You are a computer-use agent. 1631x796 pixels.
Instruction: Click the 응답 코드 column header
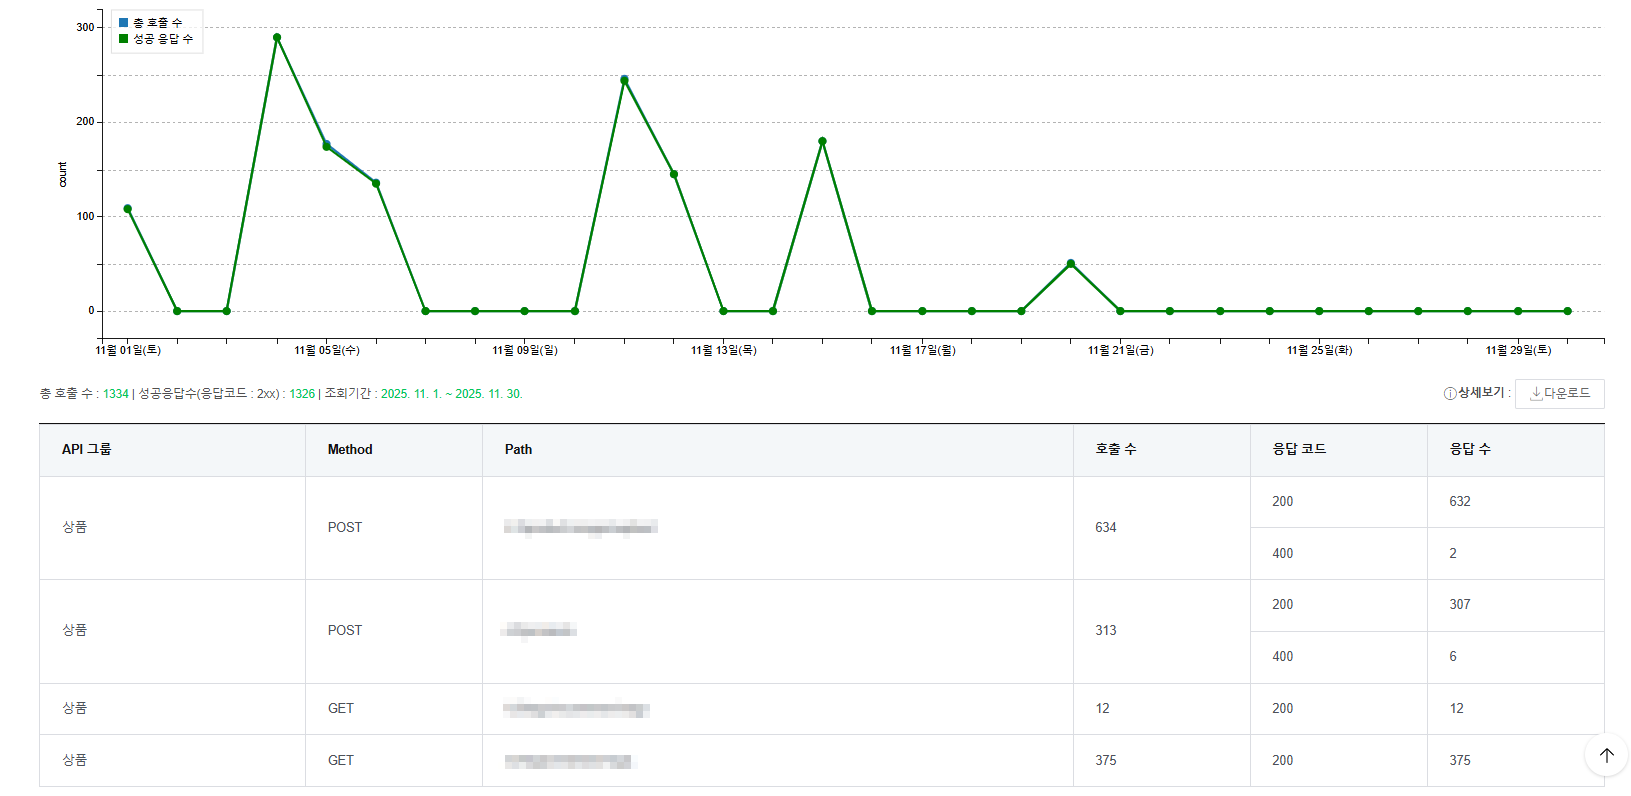(x=1299, y=450)
